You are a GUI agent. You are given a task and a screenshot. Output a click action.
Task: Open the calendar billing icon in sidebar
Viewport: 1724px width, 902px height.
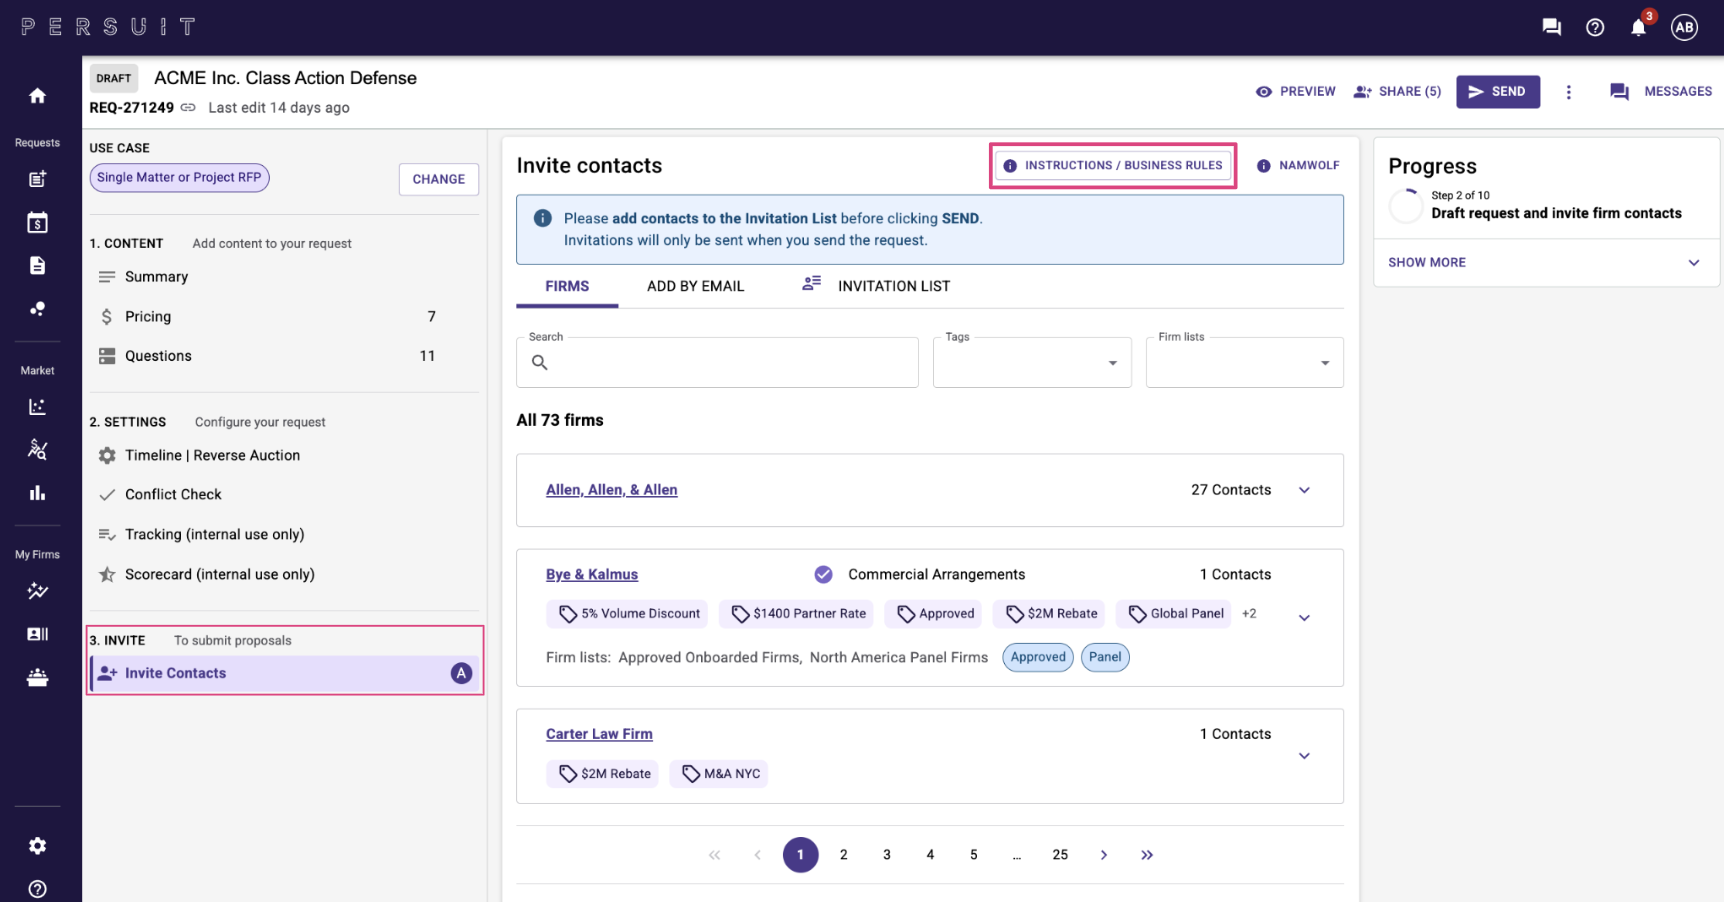[37, 222]
